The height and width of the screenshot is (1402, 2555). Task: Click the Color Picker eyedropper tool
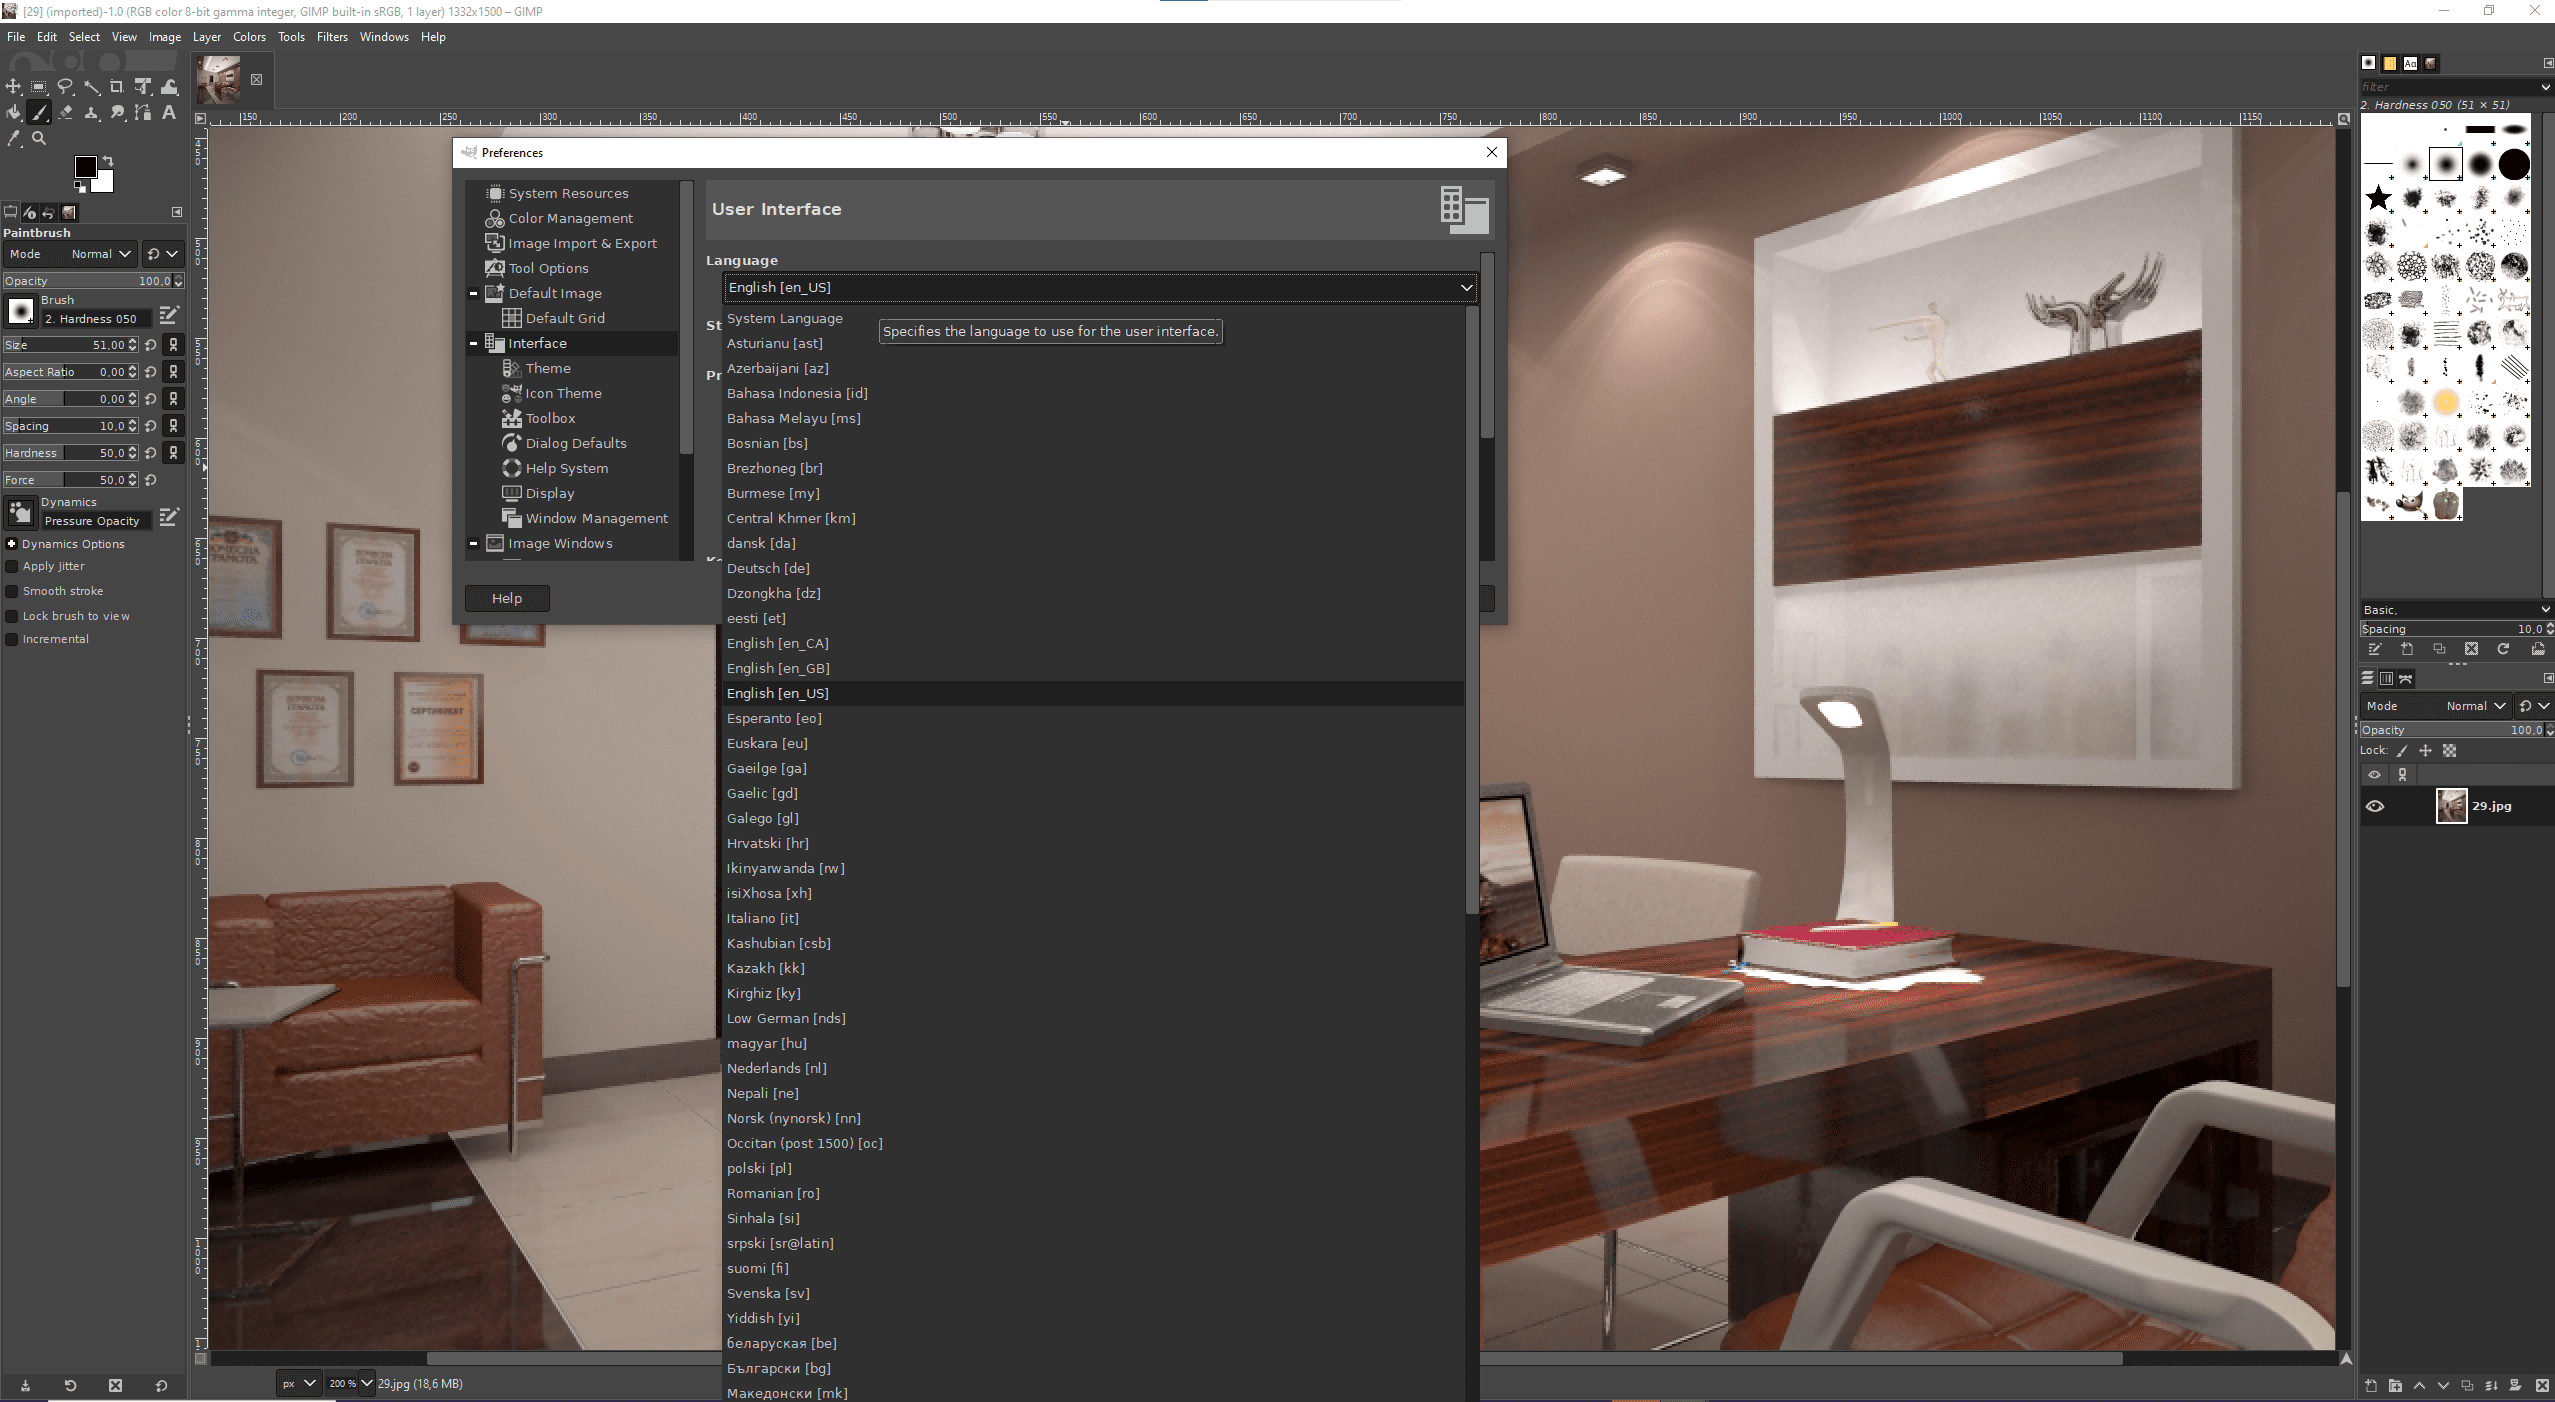[13, 139]
